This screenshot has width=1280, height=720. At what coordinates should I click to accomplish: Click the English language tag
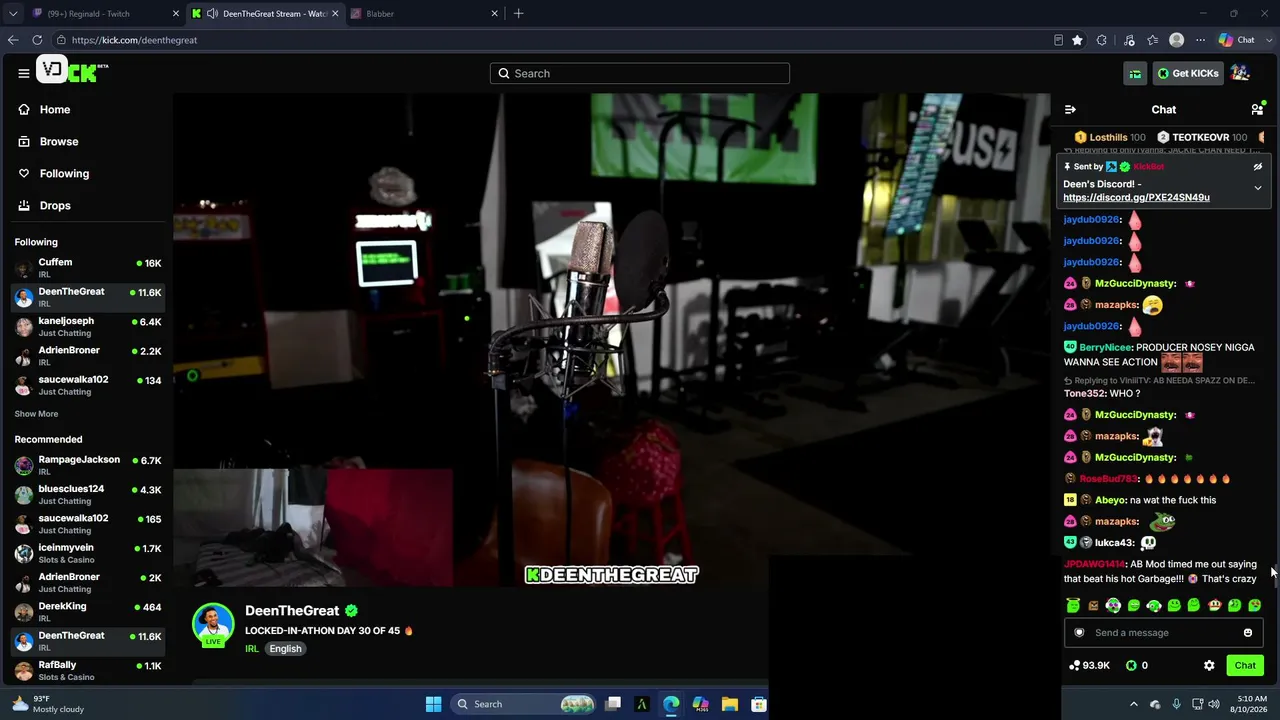285,648
